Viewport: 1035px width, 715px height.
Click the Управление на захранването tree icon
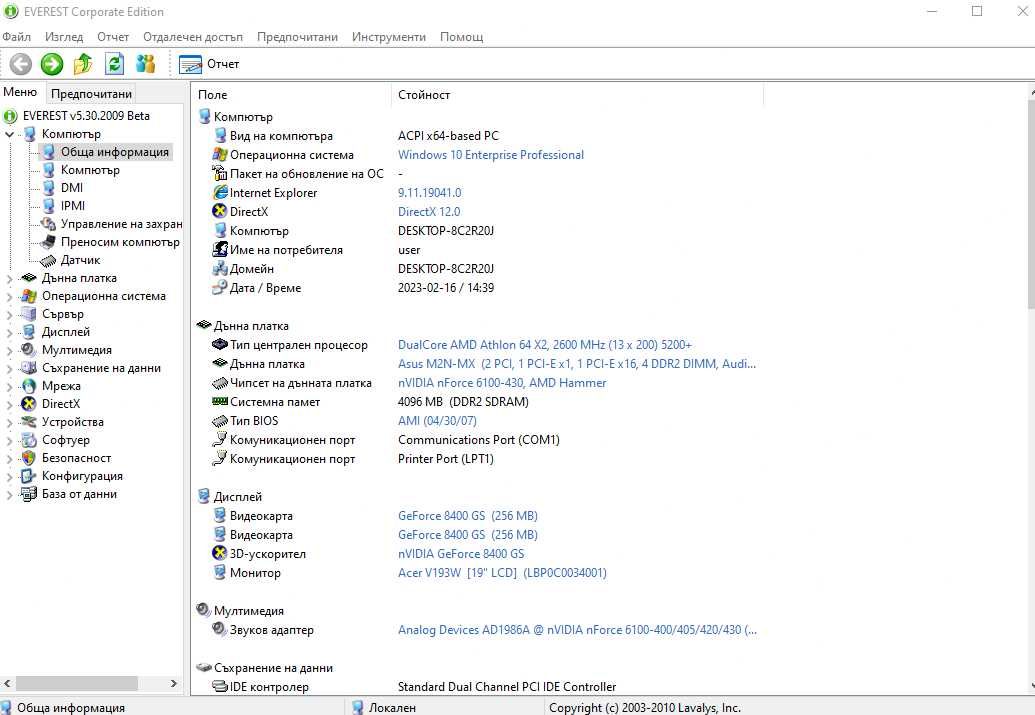tap(48, 224)
